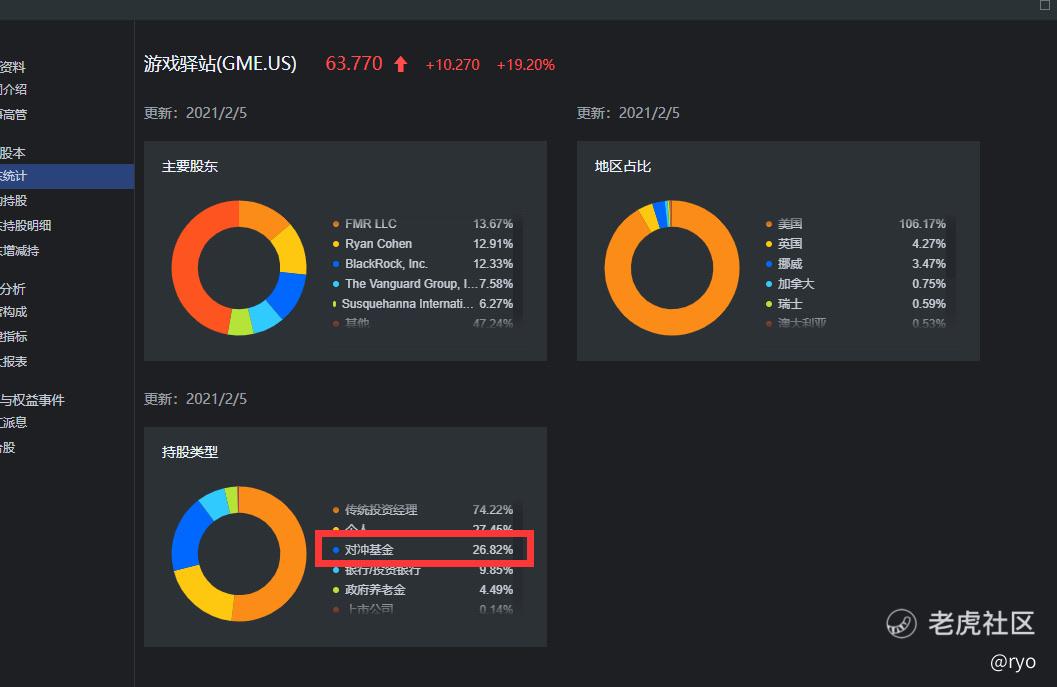Viewport: 1057px width, 687px height.
Task: Click the 26.82% hedge fund value
Action: [x=493, y=550]
